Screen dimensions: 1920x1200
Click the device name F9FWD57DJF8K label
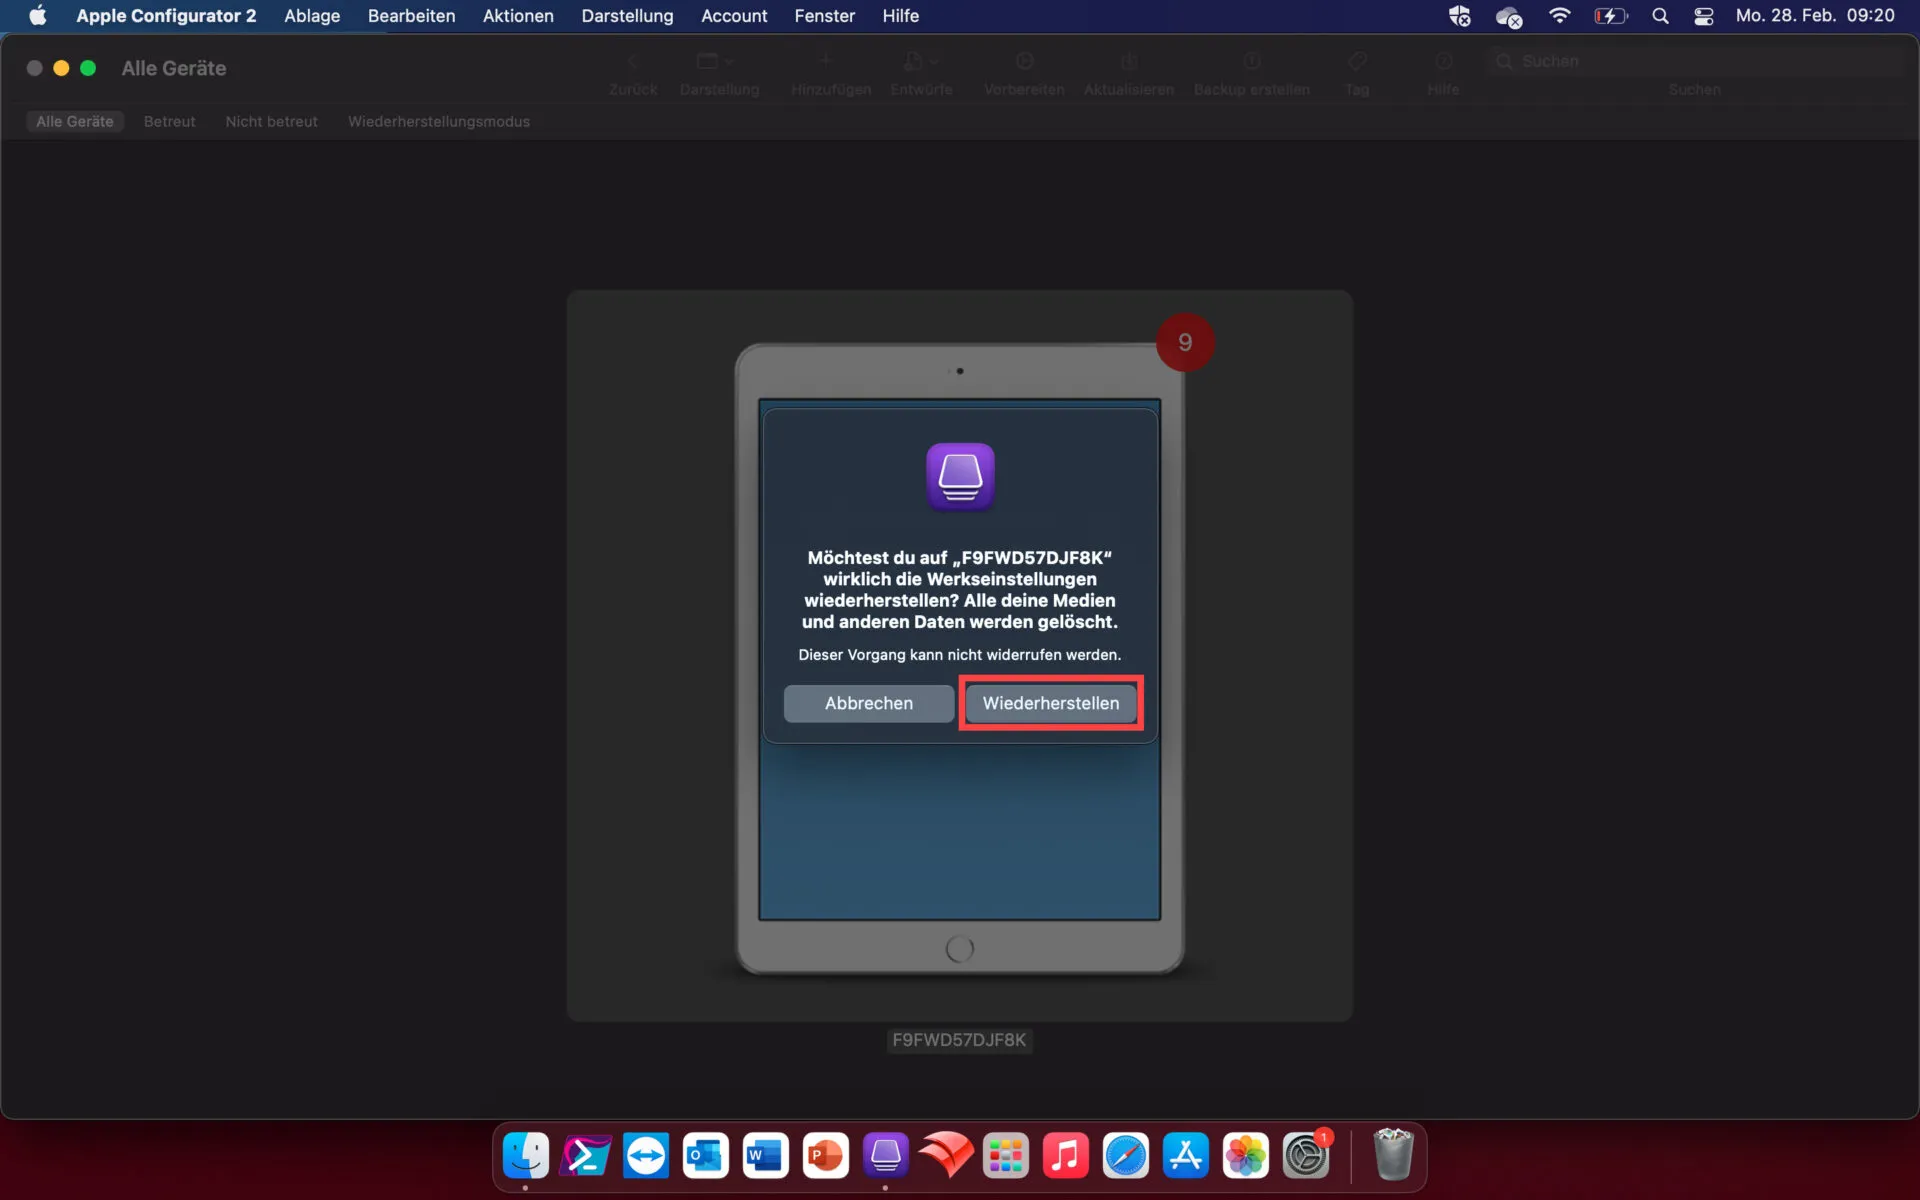point(959,1040)
